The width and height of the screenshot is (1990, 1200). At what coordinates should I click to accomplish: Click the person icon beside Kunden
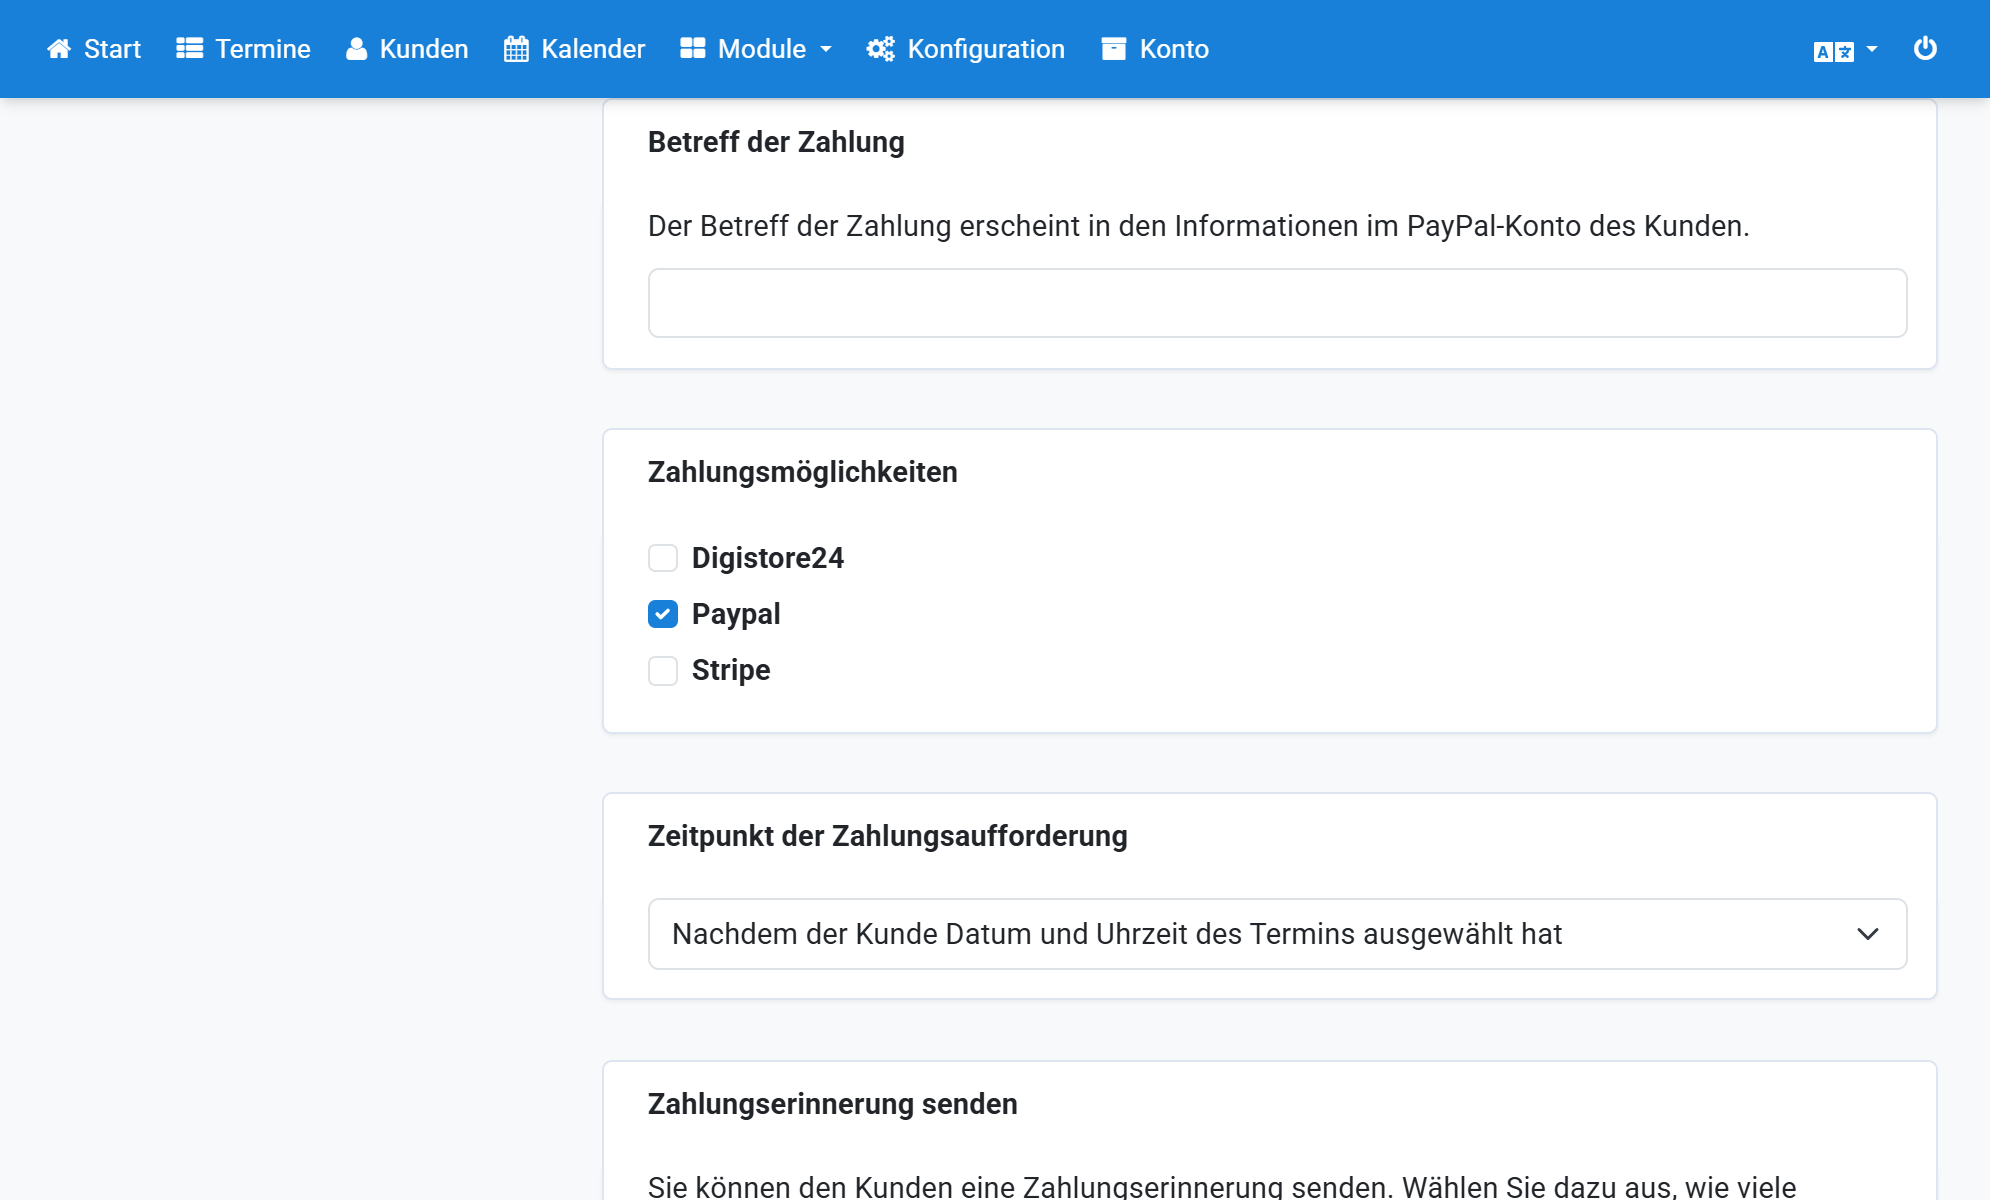coord(356,49)
